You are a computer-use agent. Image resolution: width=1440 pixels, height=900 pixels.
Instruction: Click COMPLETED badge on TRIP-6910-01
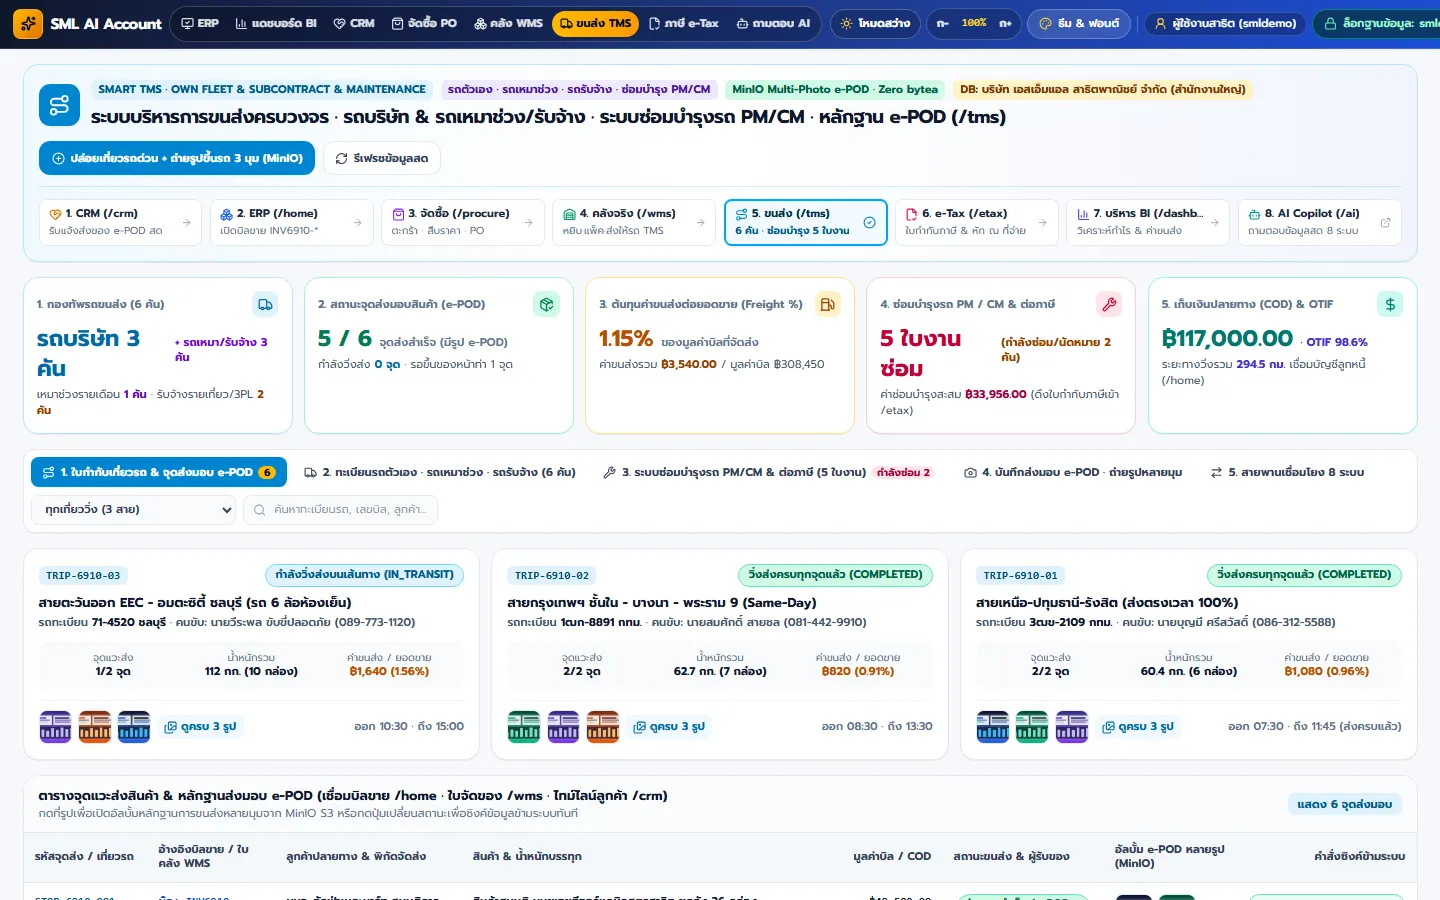(1304, 575)
